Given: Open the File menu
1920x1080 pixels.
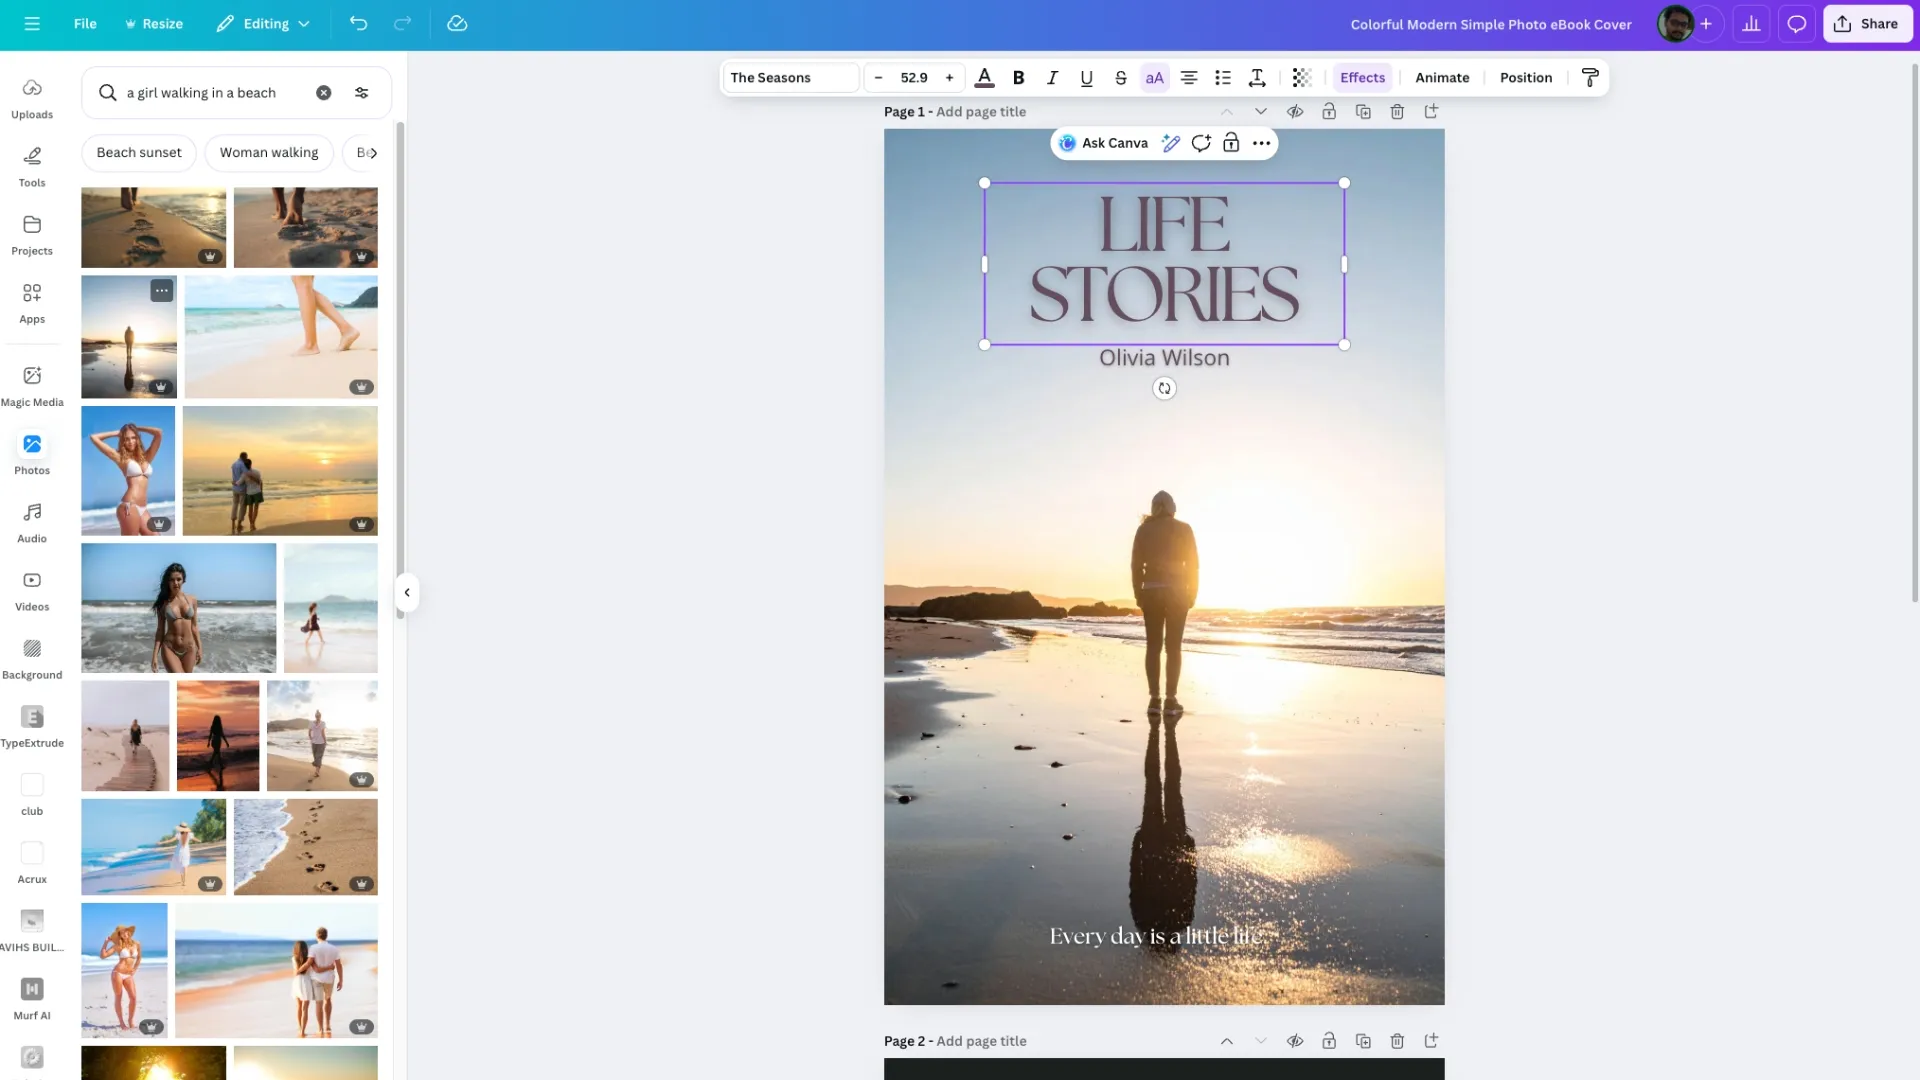Looking at the screenshot, I should [x=85, y=24].
